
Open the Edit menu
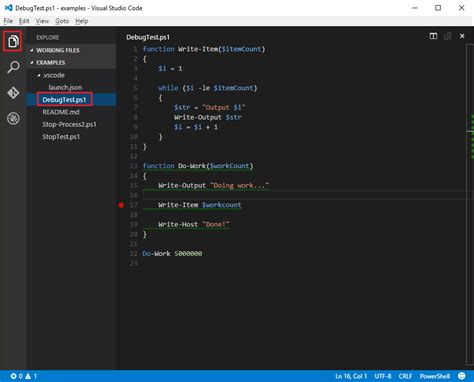(24, 21)
